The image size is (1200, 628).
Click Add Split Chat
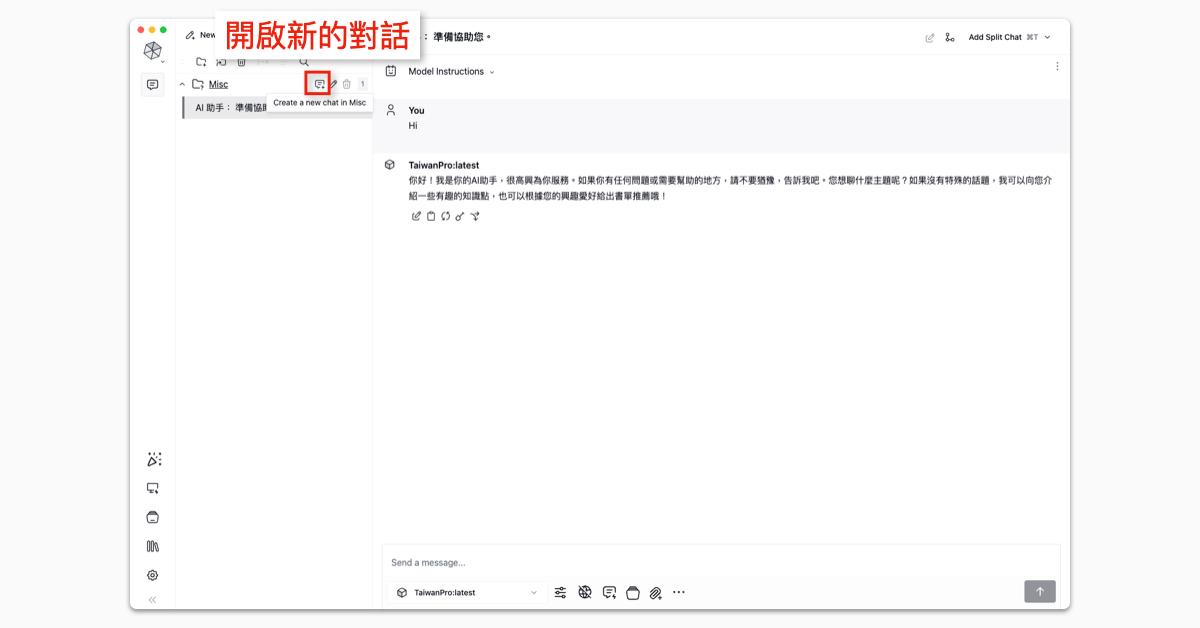pos(995,37)
